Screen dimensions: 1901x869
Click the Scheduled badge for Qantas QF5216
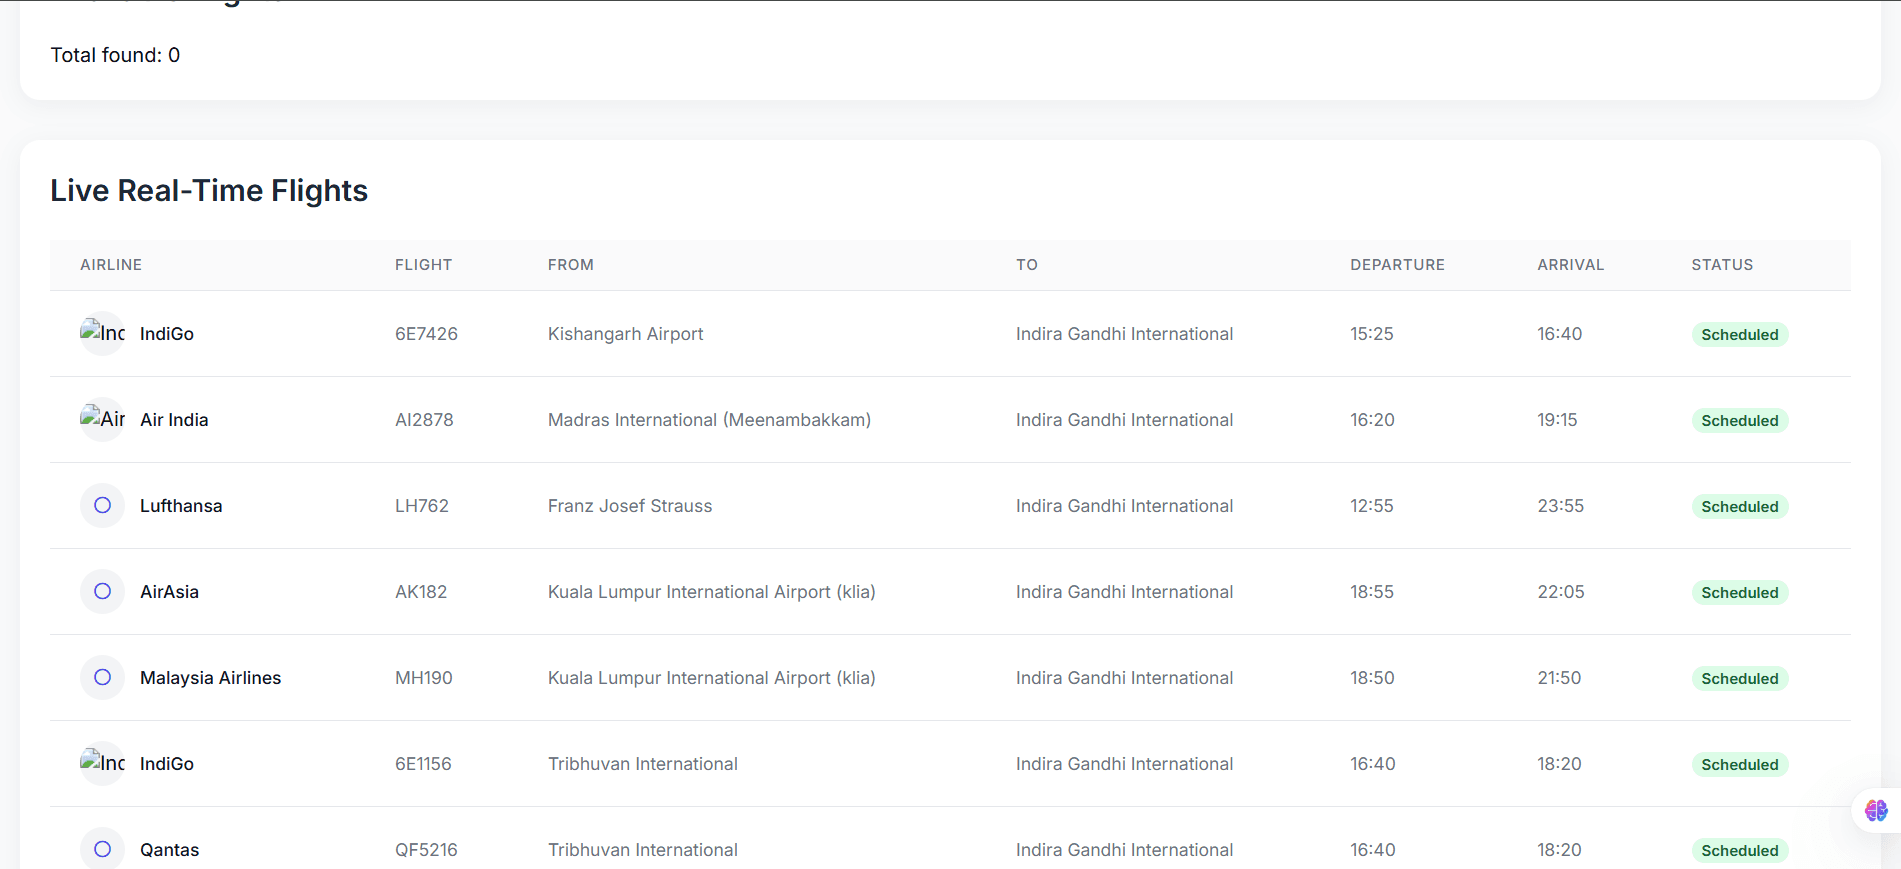tap(1740, 851)
